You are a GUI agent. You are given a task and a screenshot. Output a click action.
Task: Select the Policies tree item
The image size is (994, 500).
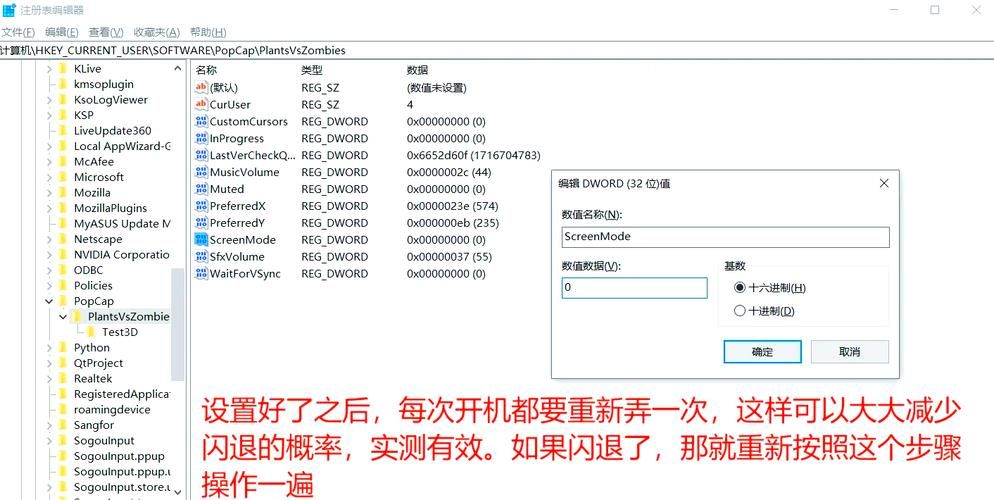pyautogui.click(x=93, y=286)
